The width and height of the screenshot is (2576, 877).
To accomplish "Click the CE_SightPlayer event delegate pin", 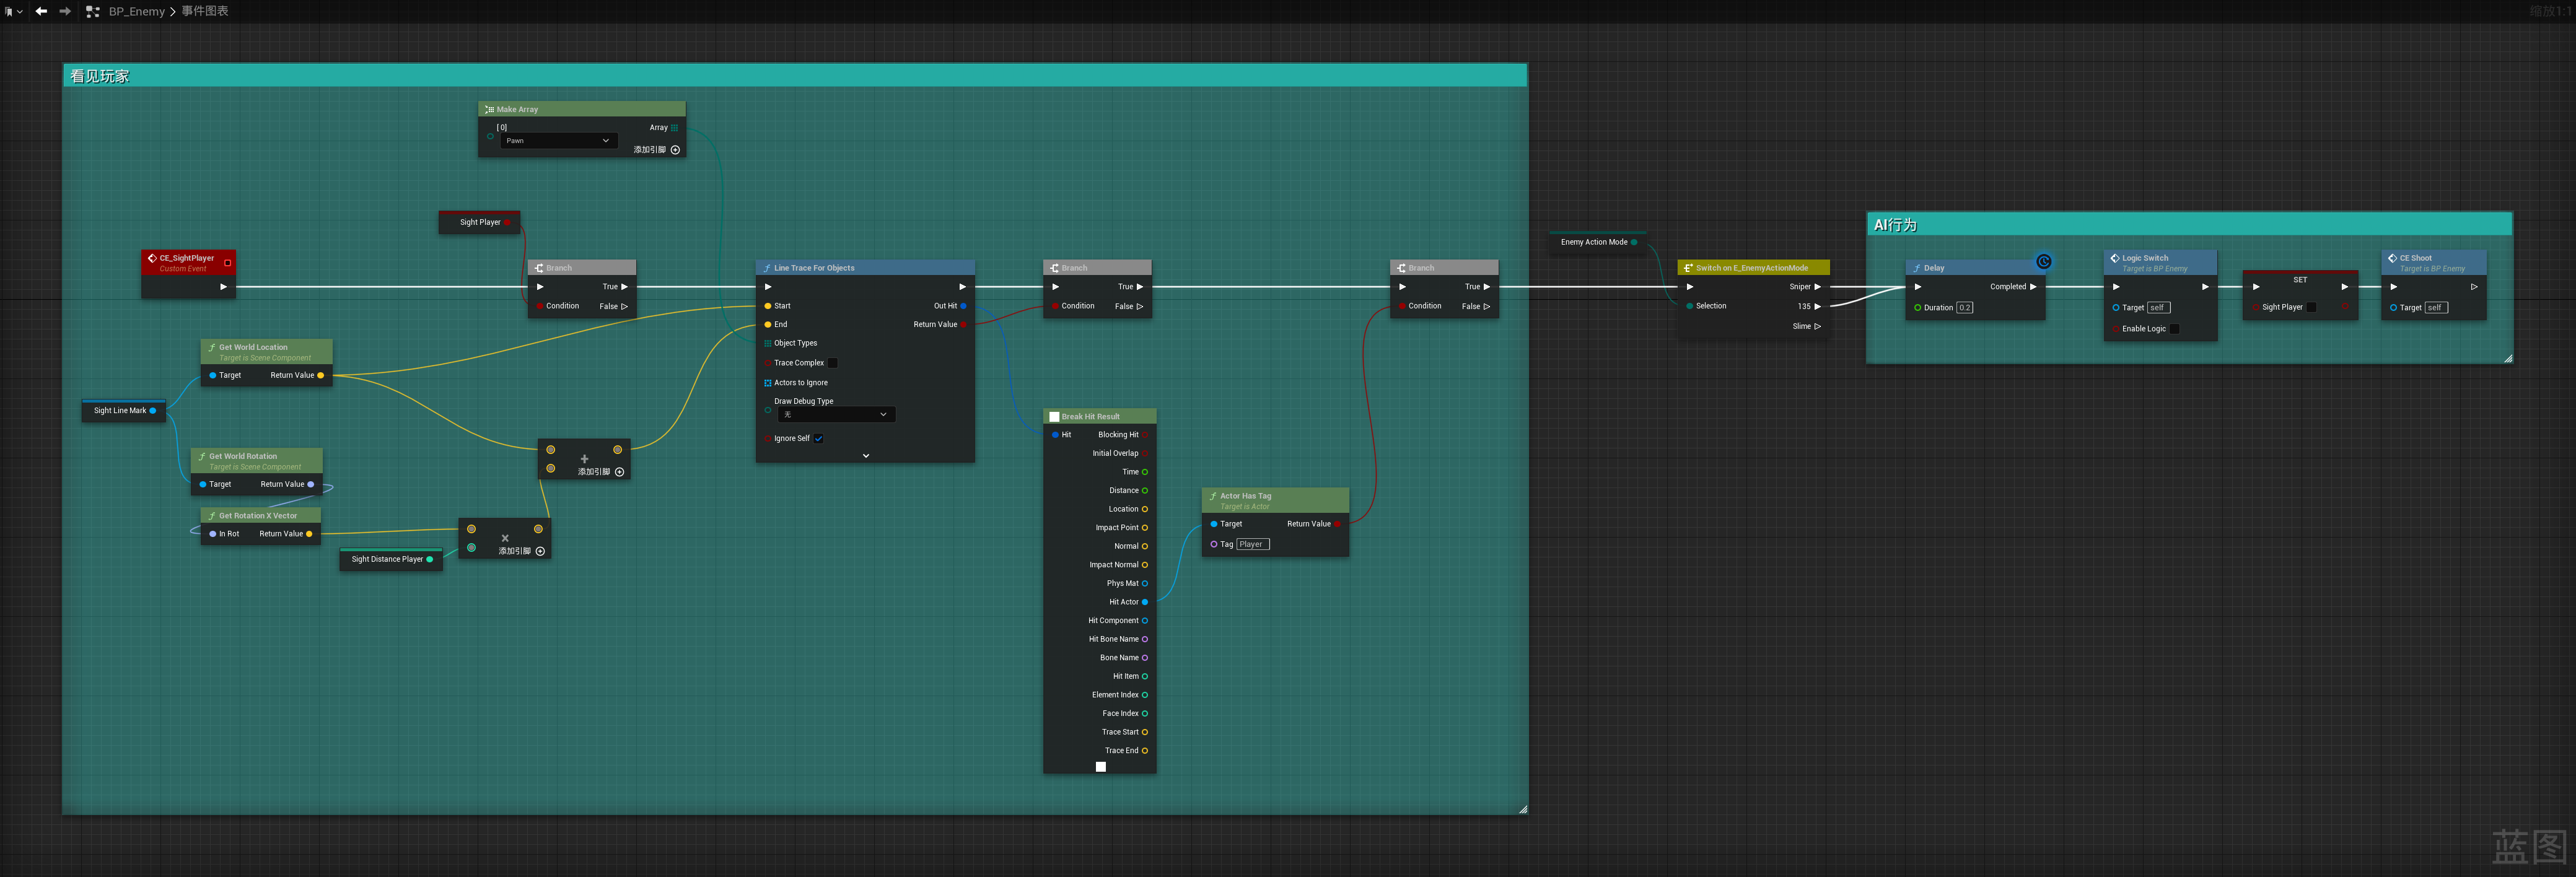I will pyautogui.click(x=227, y=263).
